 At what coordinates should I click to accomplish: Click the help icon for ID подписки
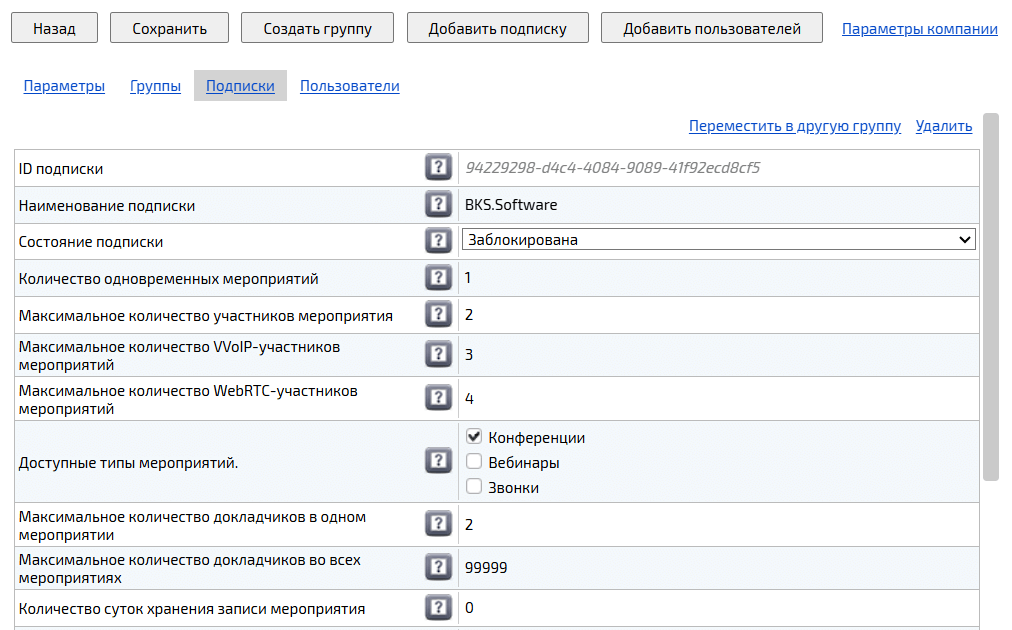click(x=438, y=167)
